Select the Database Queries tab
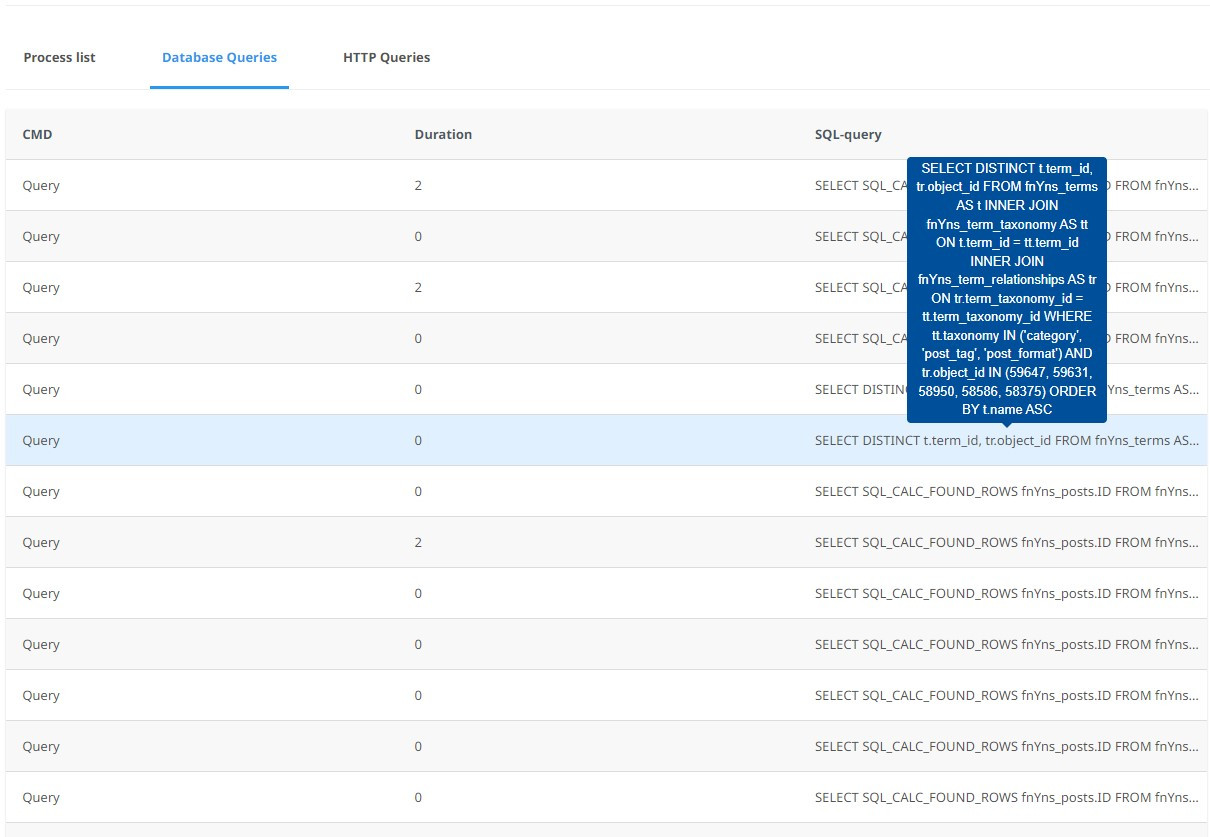This screenshot has height=837, width=1210. (x=219, y=57)
